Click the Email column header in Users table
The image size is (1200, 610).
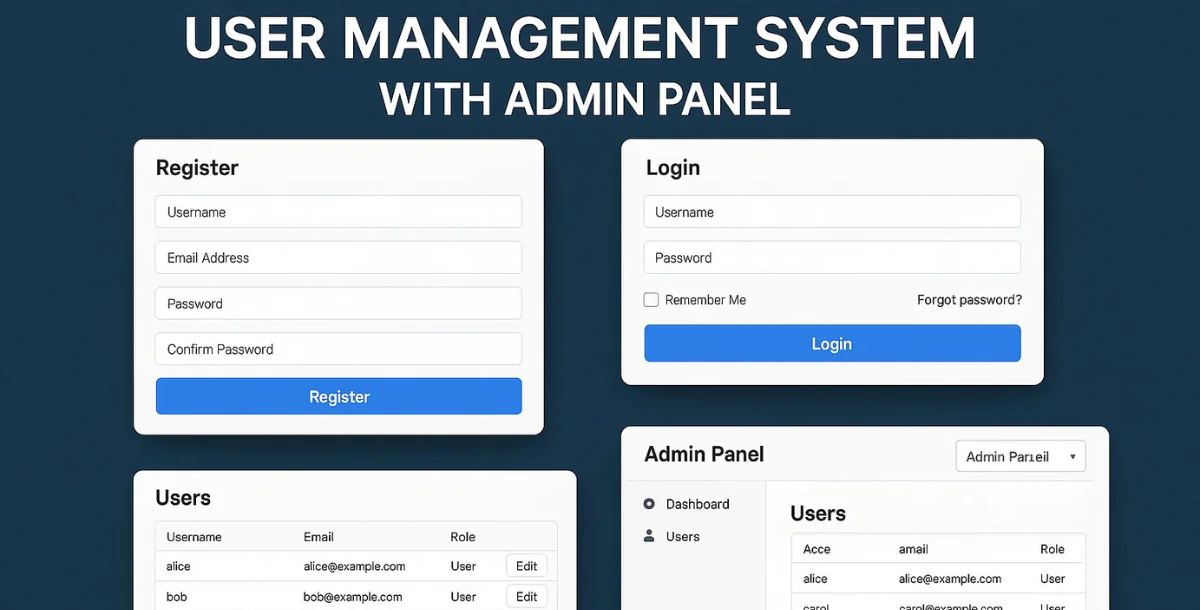(319, 537)
